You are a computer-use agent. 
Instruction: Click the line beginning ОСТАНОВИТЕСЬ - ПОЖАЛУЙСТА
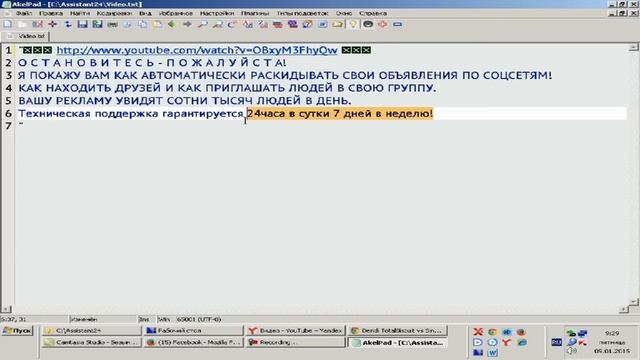click(152, 63)
